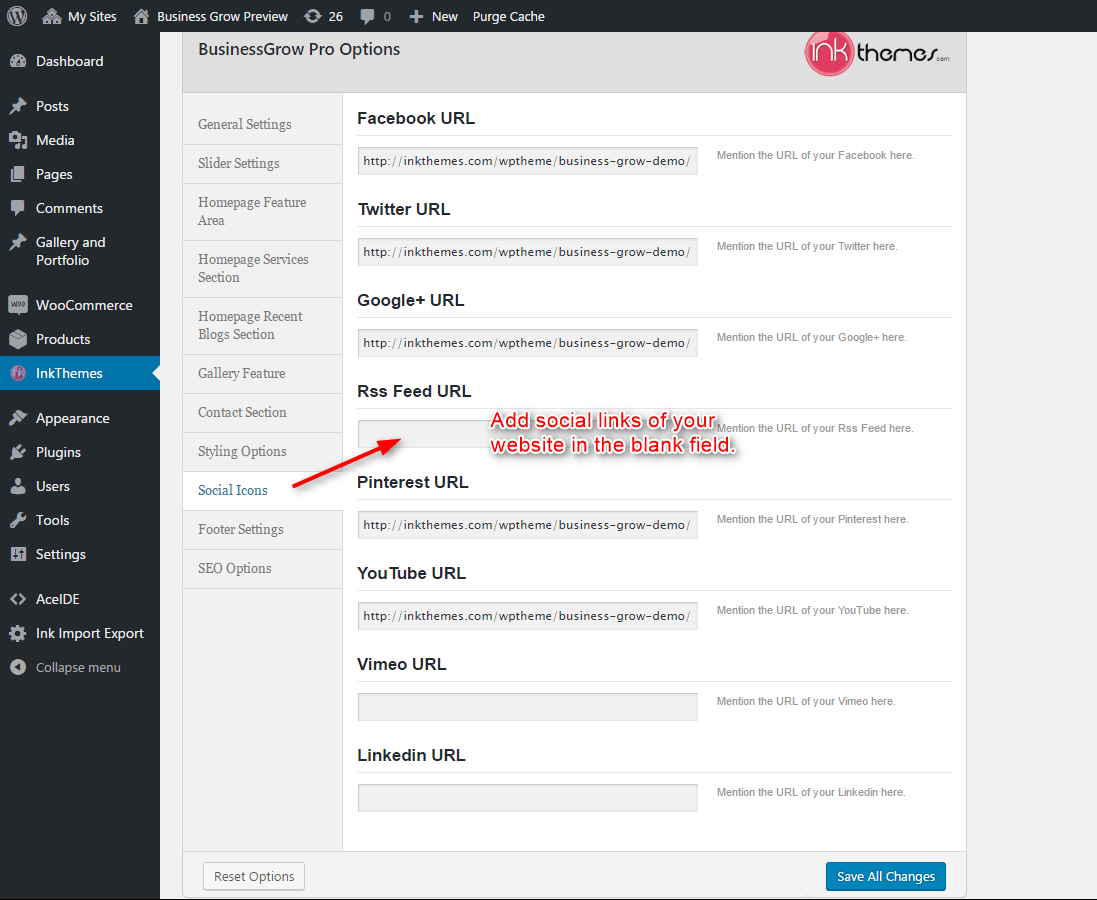Click the WordPress logo icon
The width and height of the screenshot is (1097, 900).
(17, 16)
